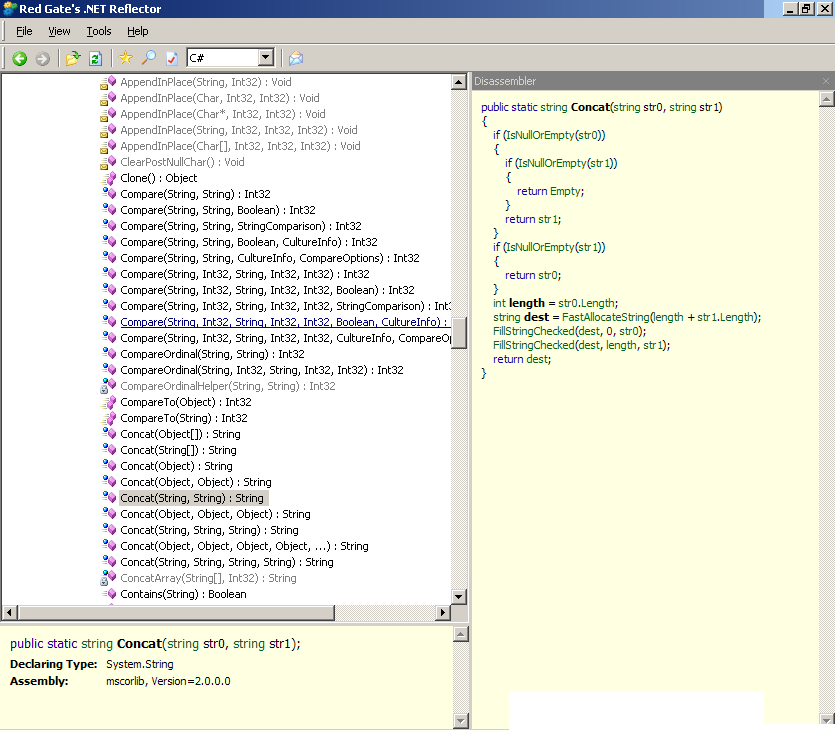Screen dimensions: 835x730
Task: Open search with the magnifier icon
Action: (149, 58)
